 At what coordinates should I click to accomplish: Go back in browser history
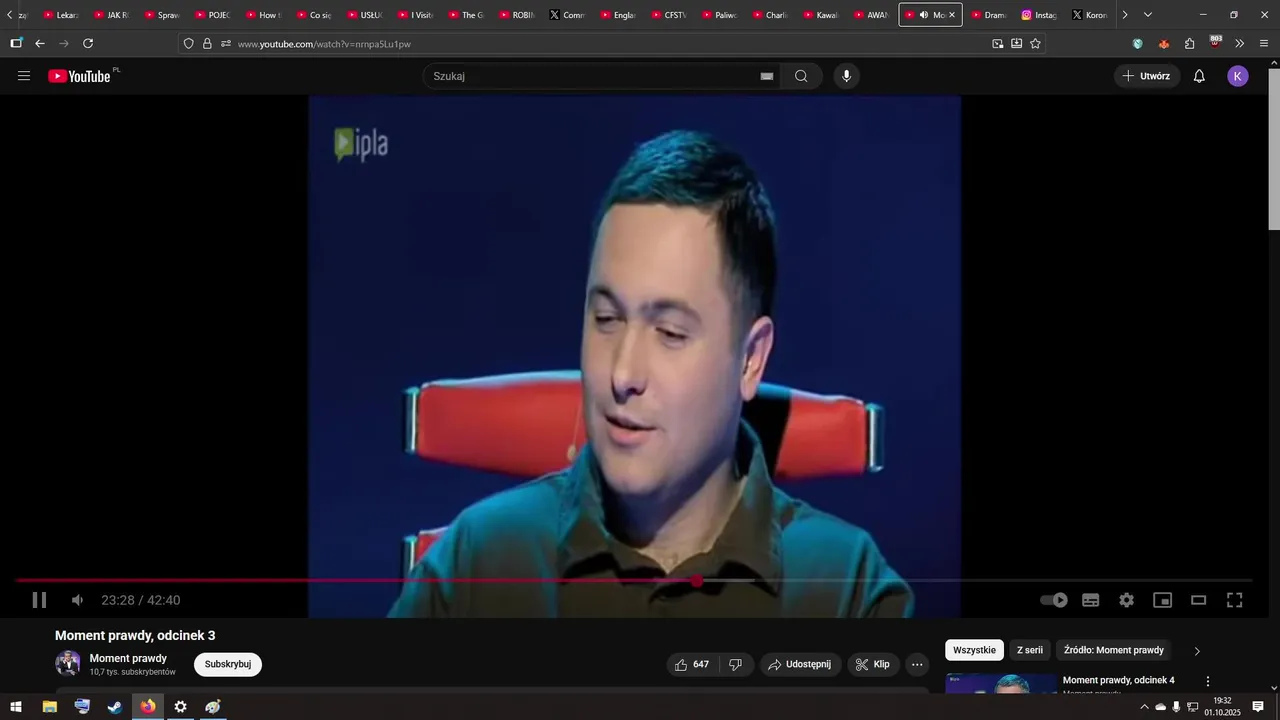pyautogui.click(x=40, y=43)
